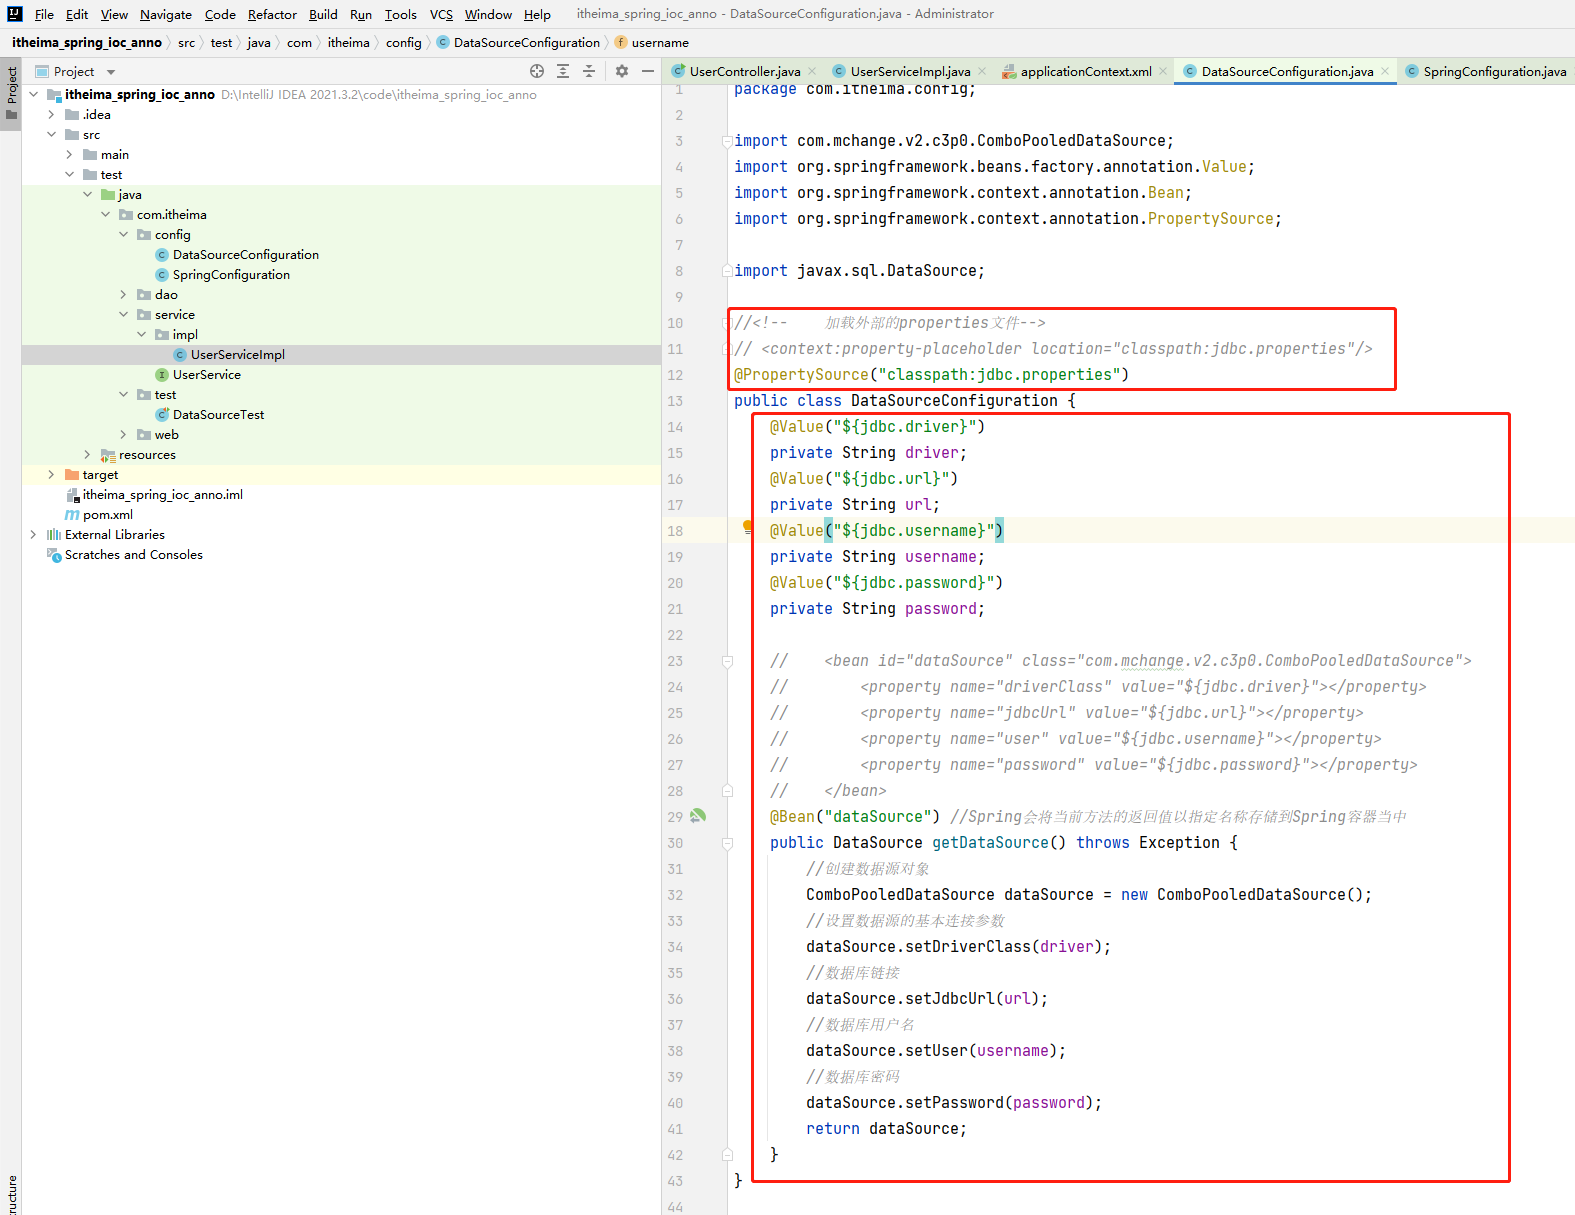
Task: Open the Edit menu
Action: tap(77, 14)
